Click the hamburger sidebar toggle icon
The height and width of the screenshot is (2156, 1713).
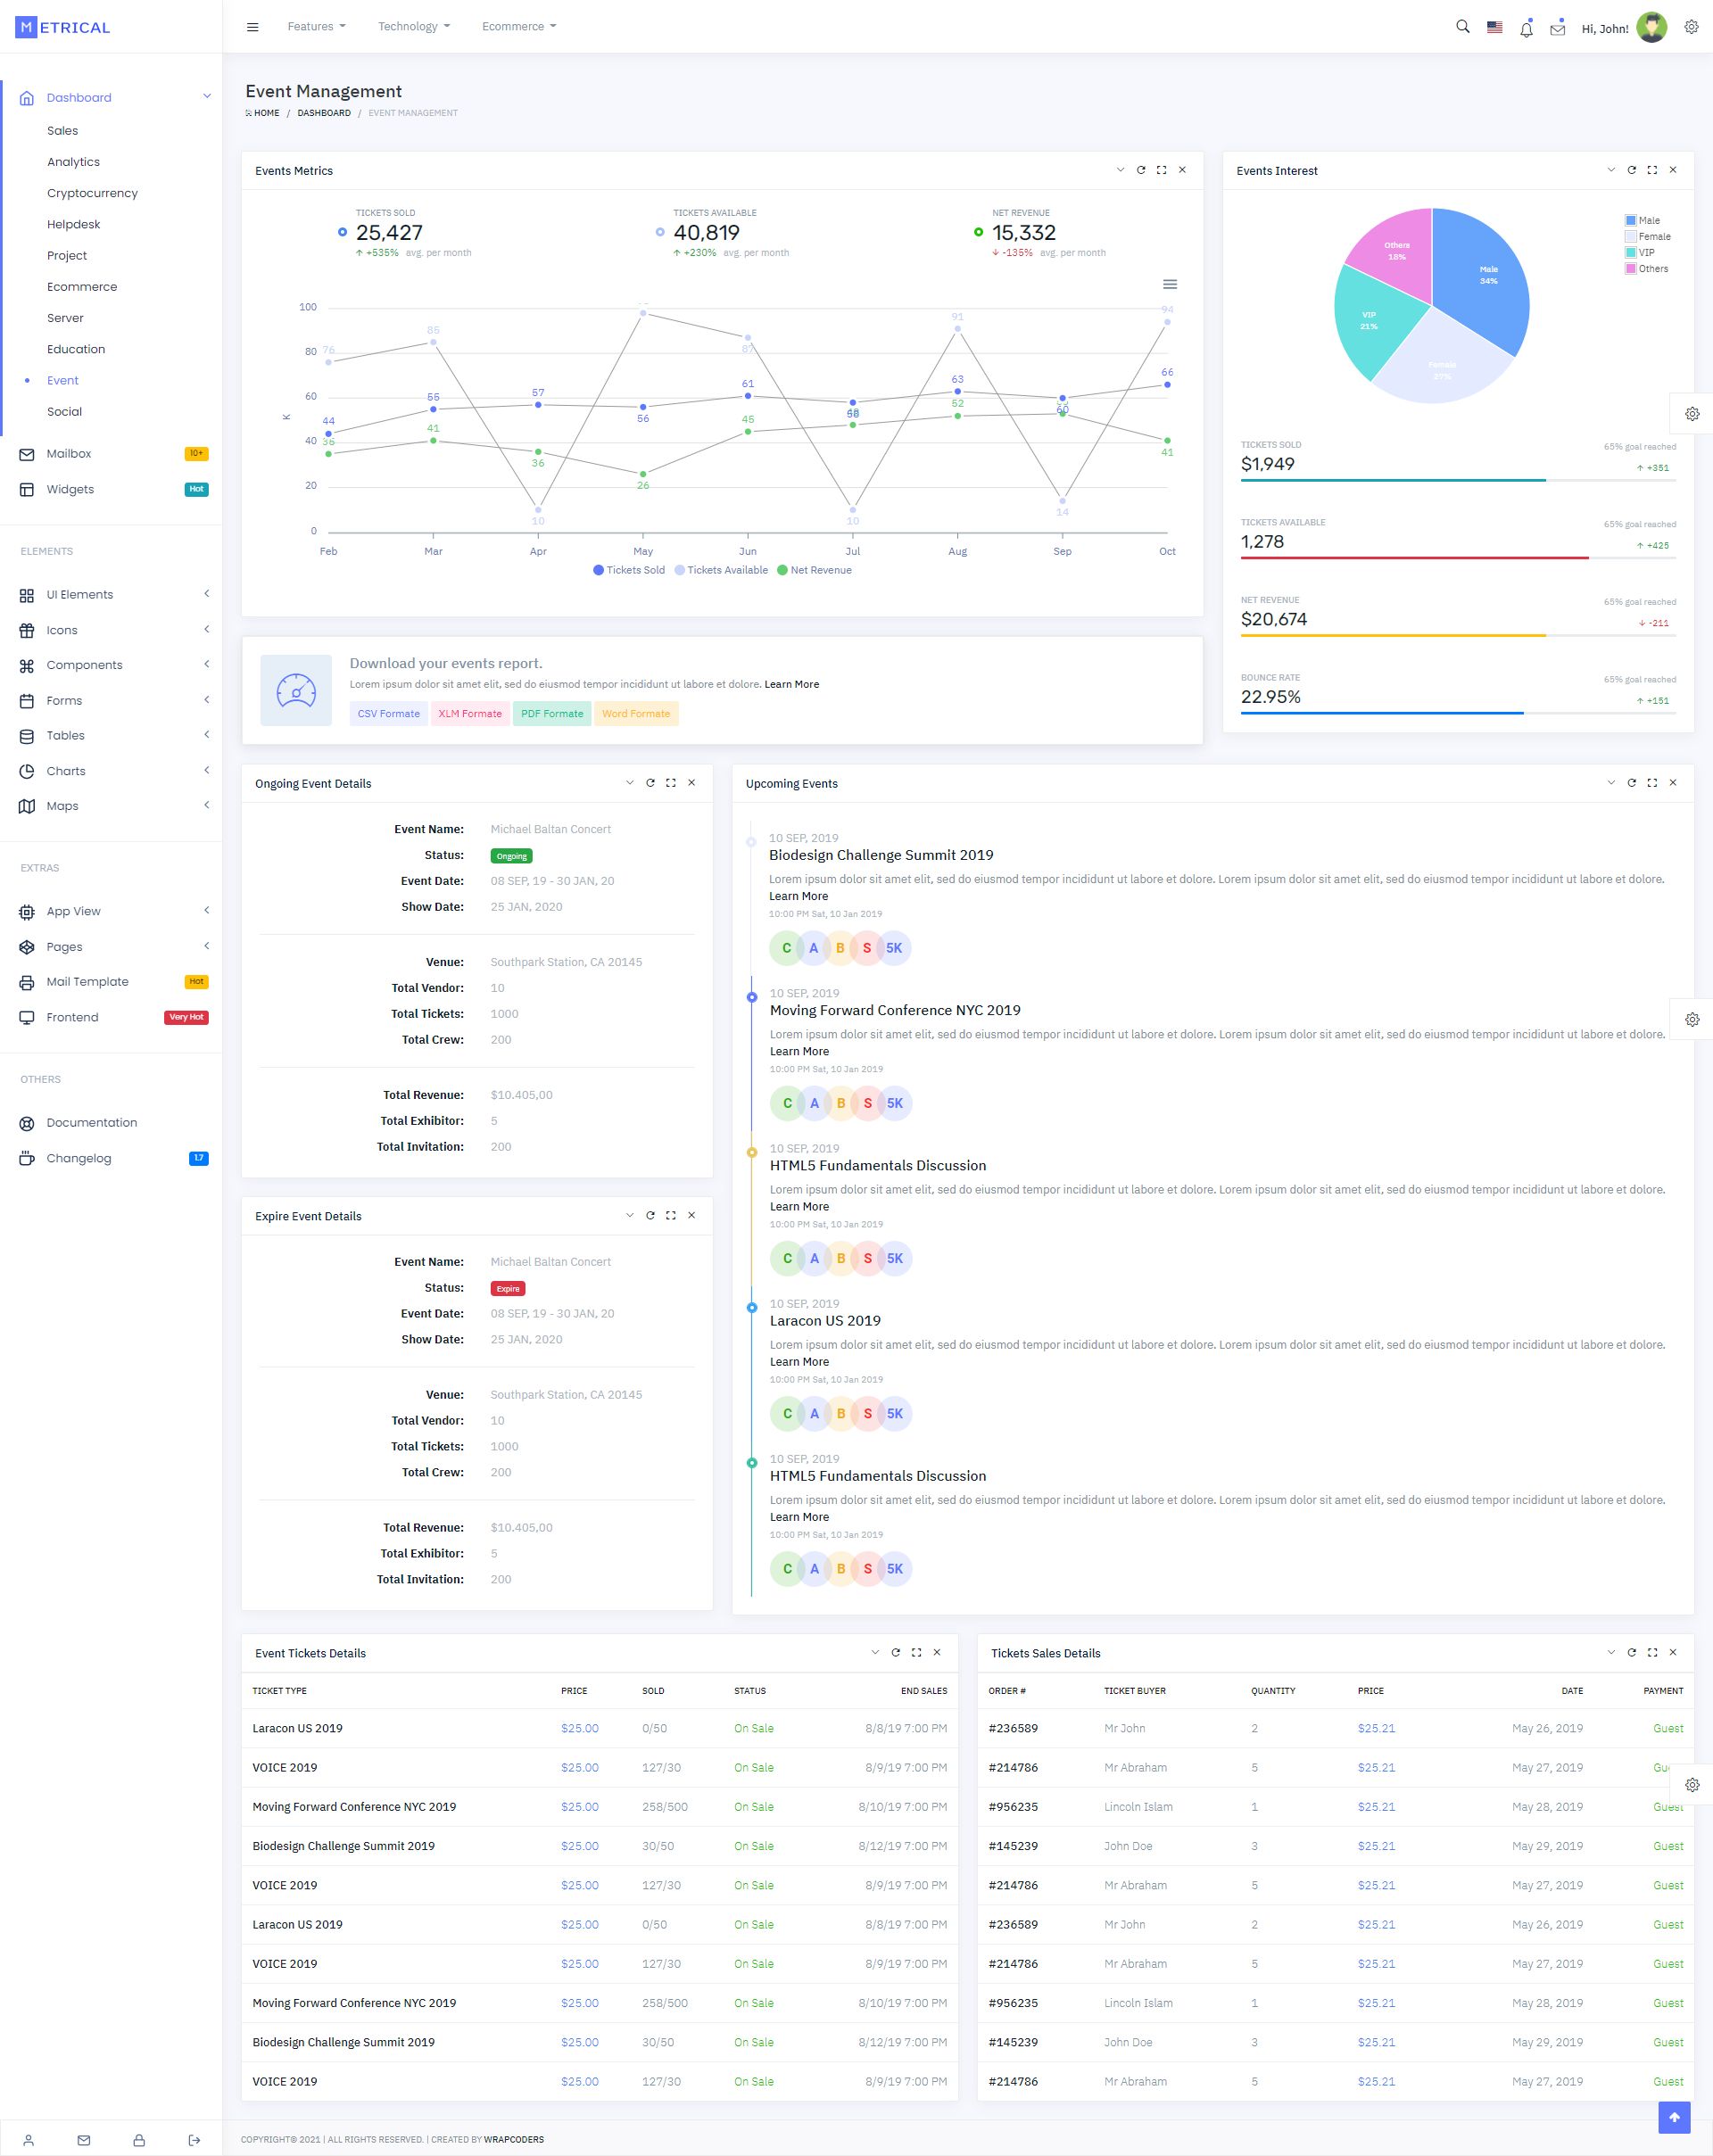click(x=253, y=27)
